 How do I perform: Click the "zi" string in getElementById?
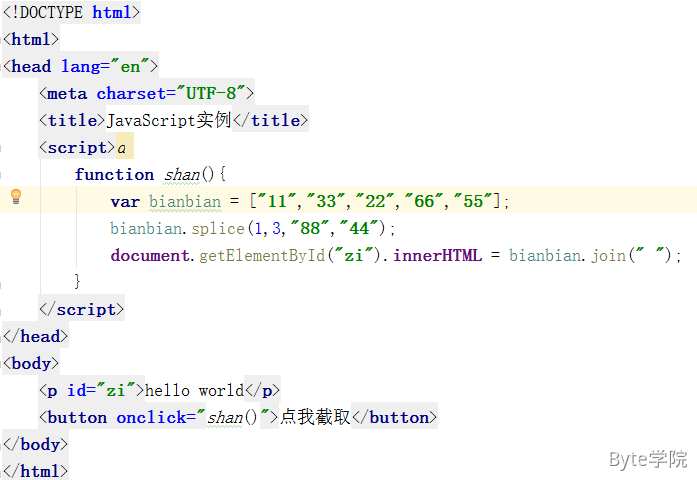(x=354, y=255)
